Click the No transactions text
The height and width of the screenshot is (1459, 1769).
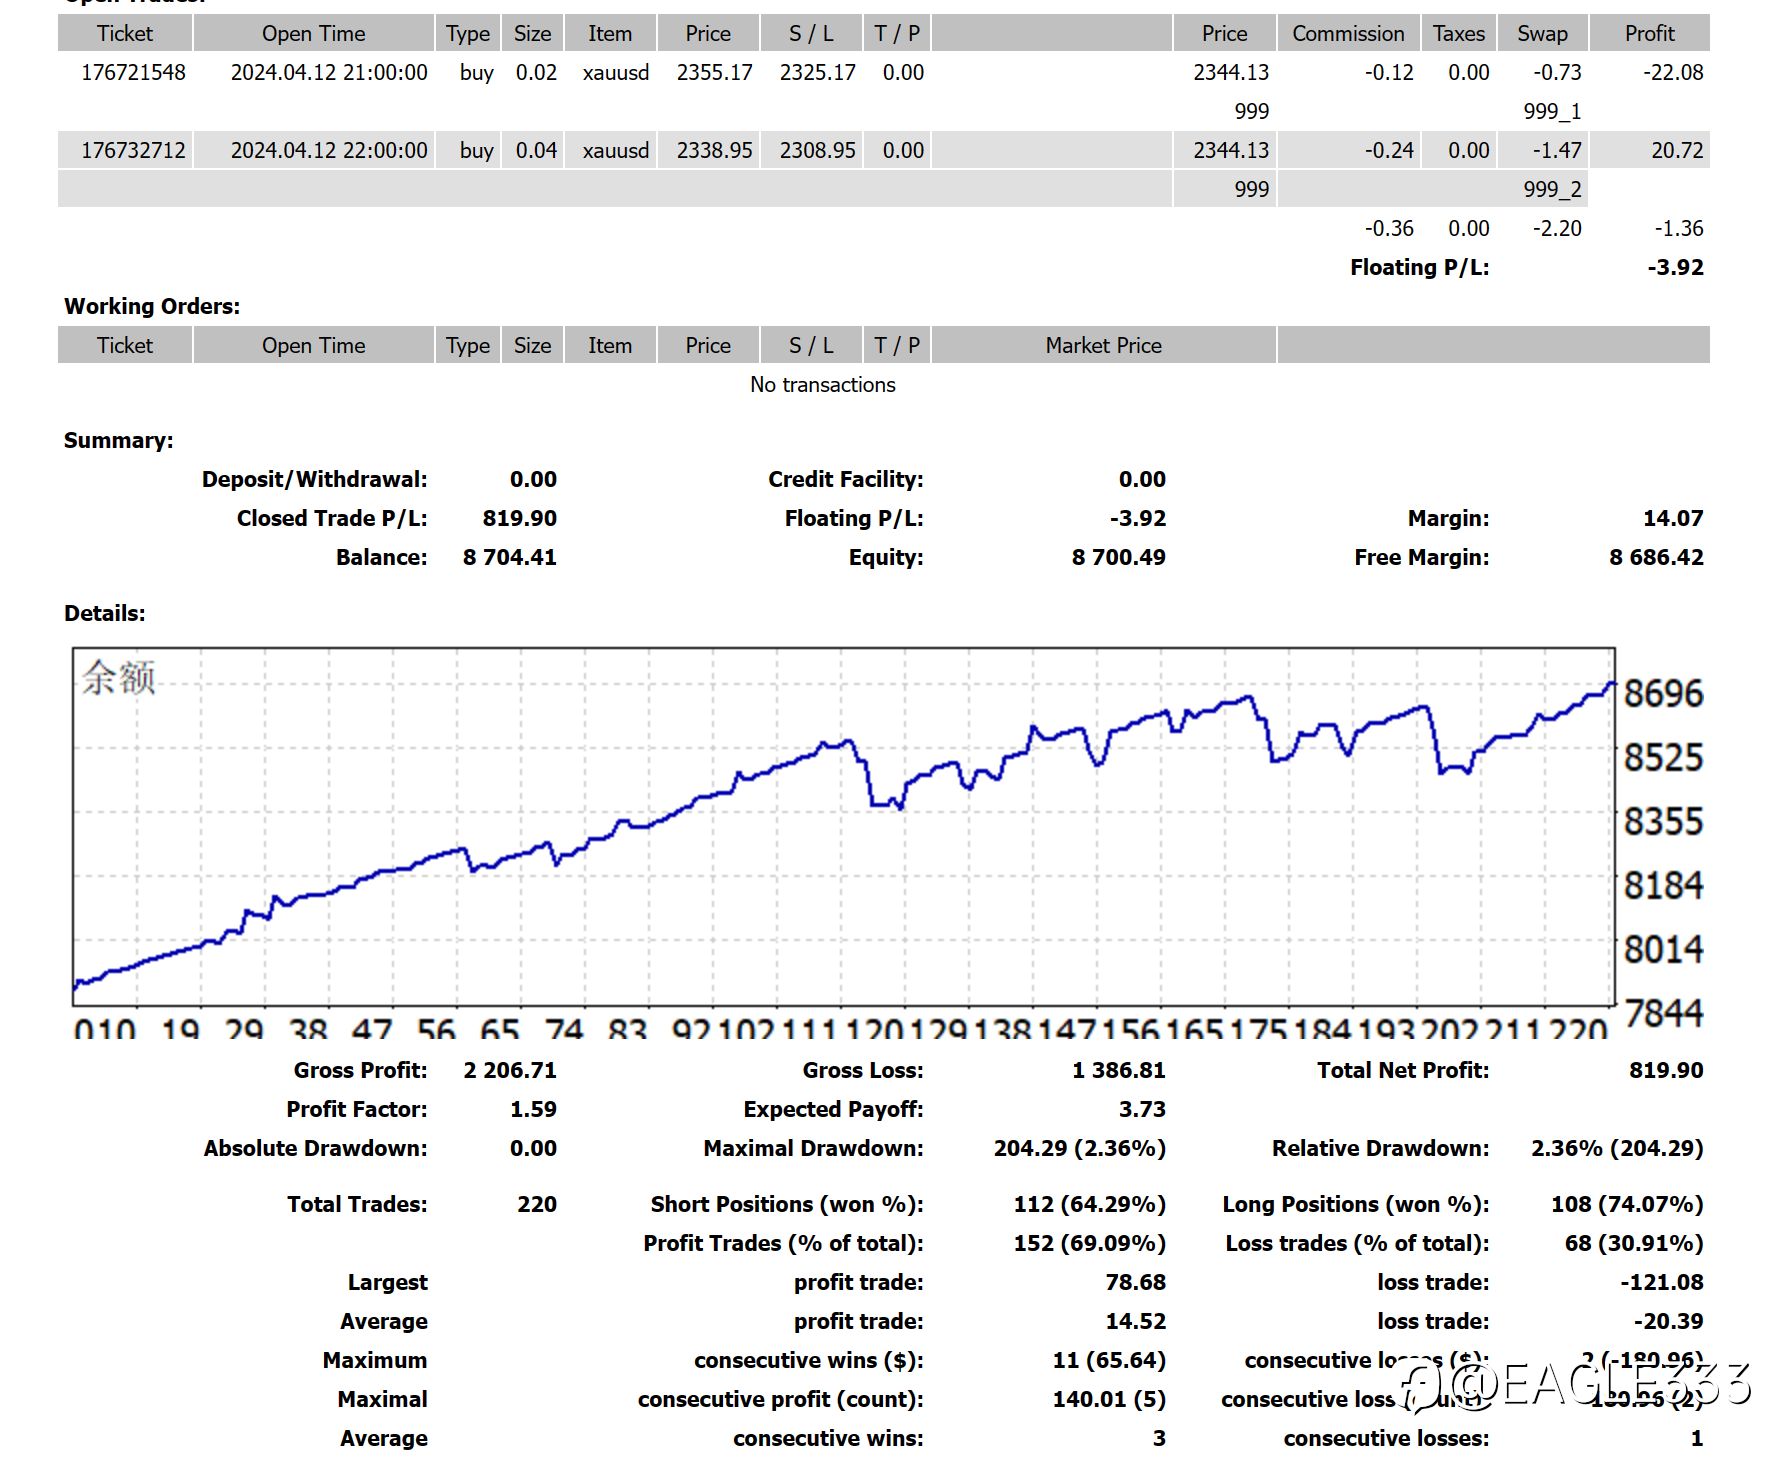823,385
